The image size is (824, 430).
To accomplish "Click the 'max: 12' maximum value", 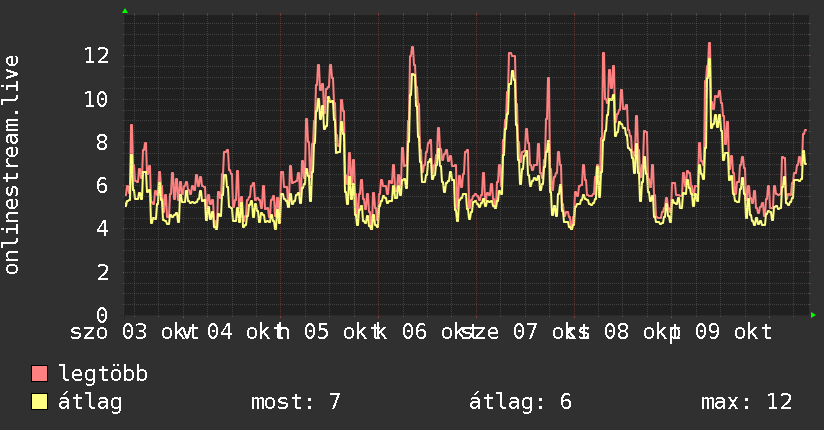I will pos(746,402).
